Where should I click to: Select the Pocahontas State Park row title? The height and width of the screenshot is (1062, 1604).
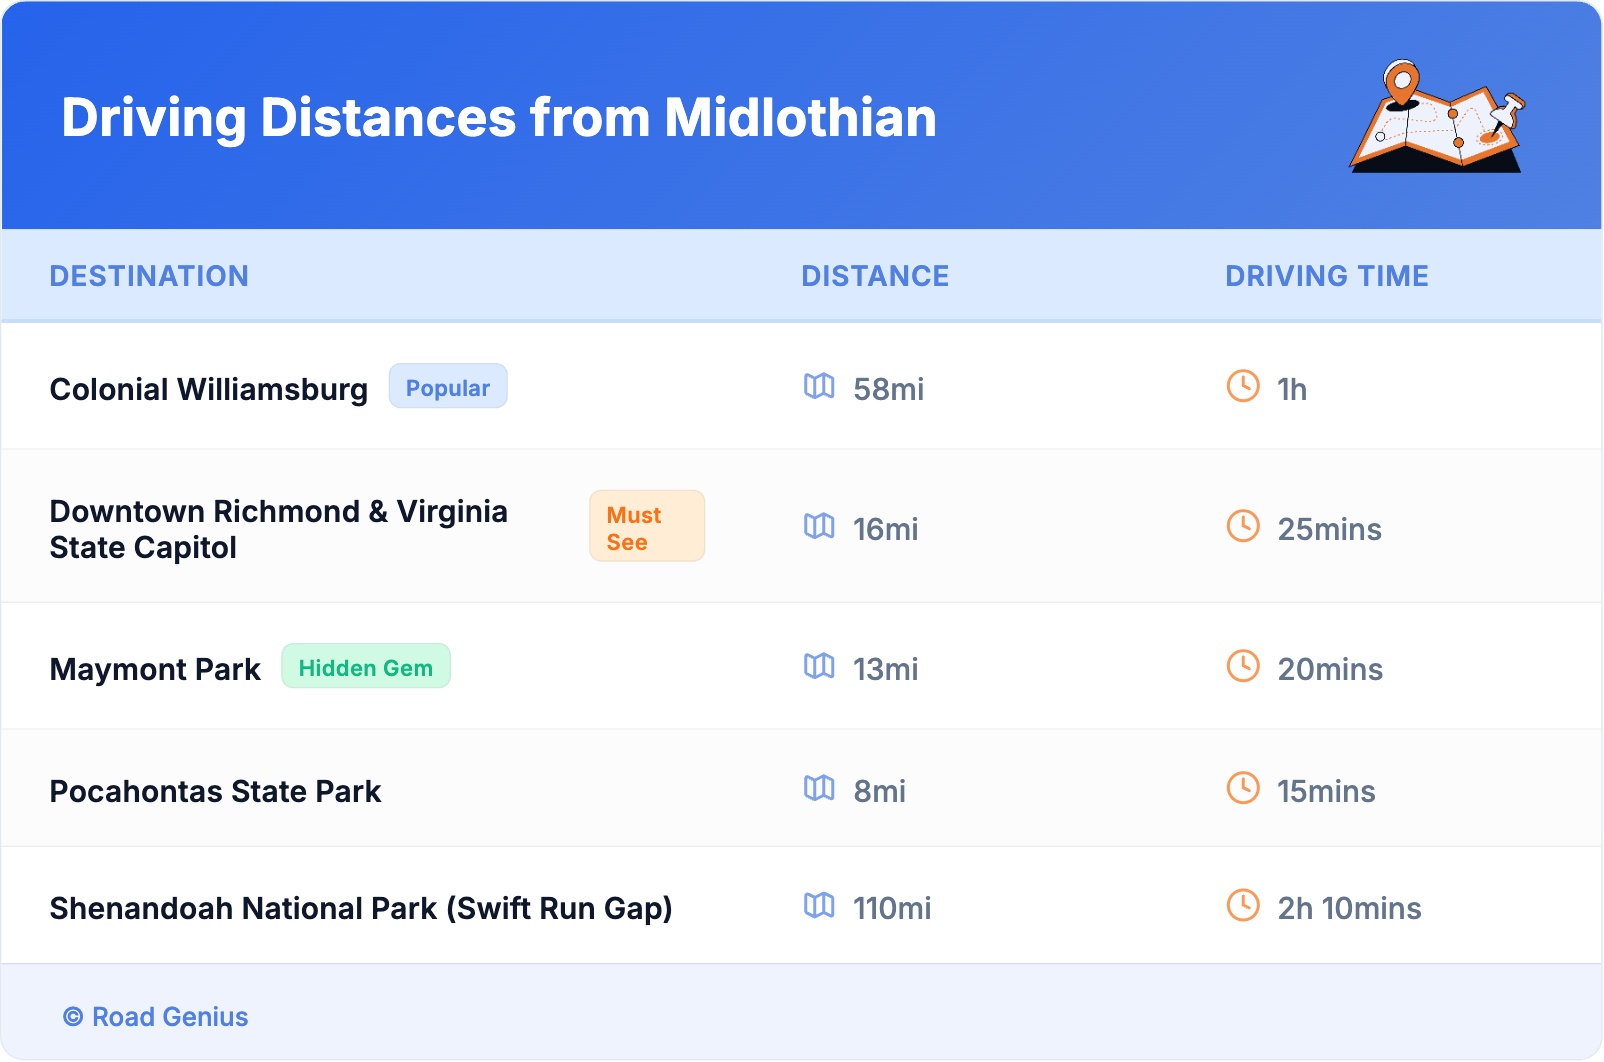coord(216,791)
